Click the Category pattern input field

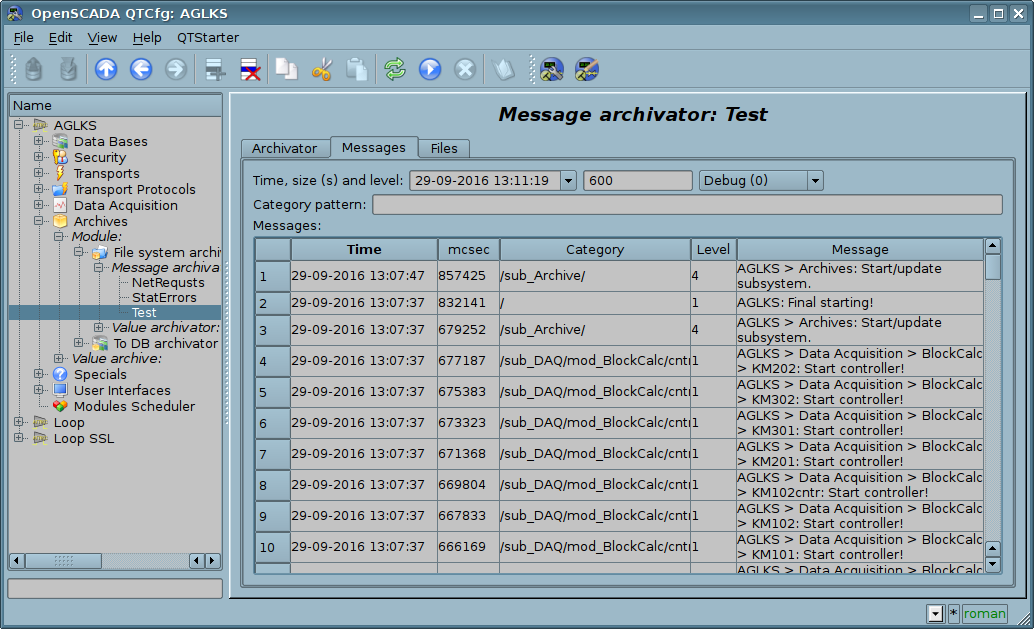tap(687, 205)
